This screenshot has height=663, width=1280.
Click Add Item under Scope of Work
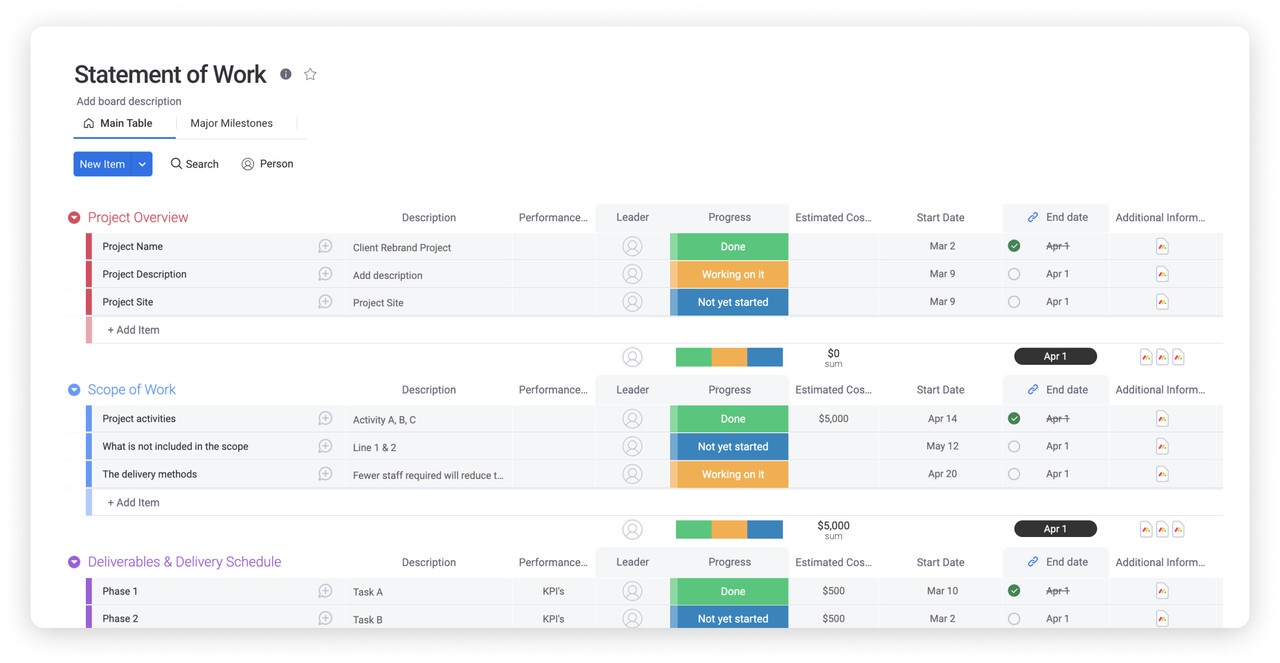(x=133, y=502)
